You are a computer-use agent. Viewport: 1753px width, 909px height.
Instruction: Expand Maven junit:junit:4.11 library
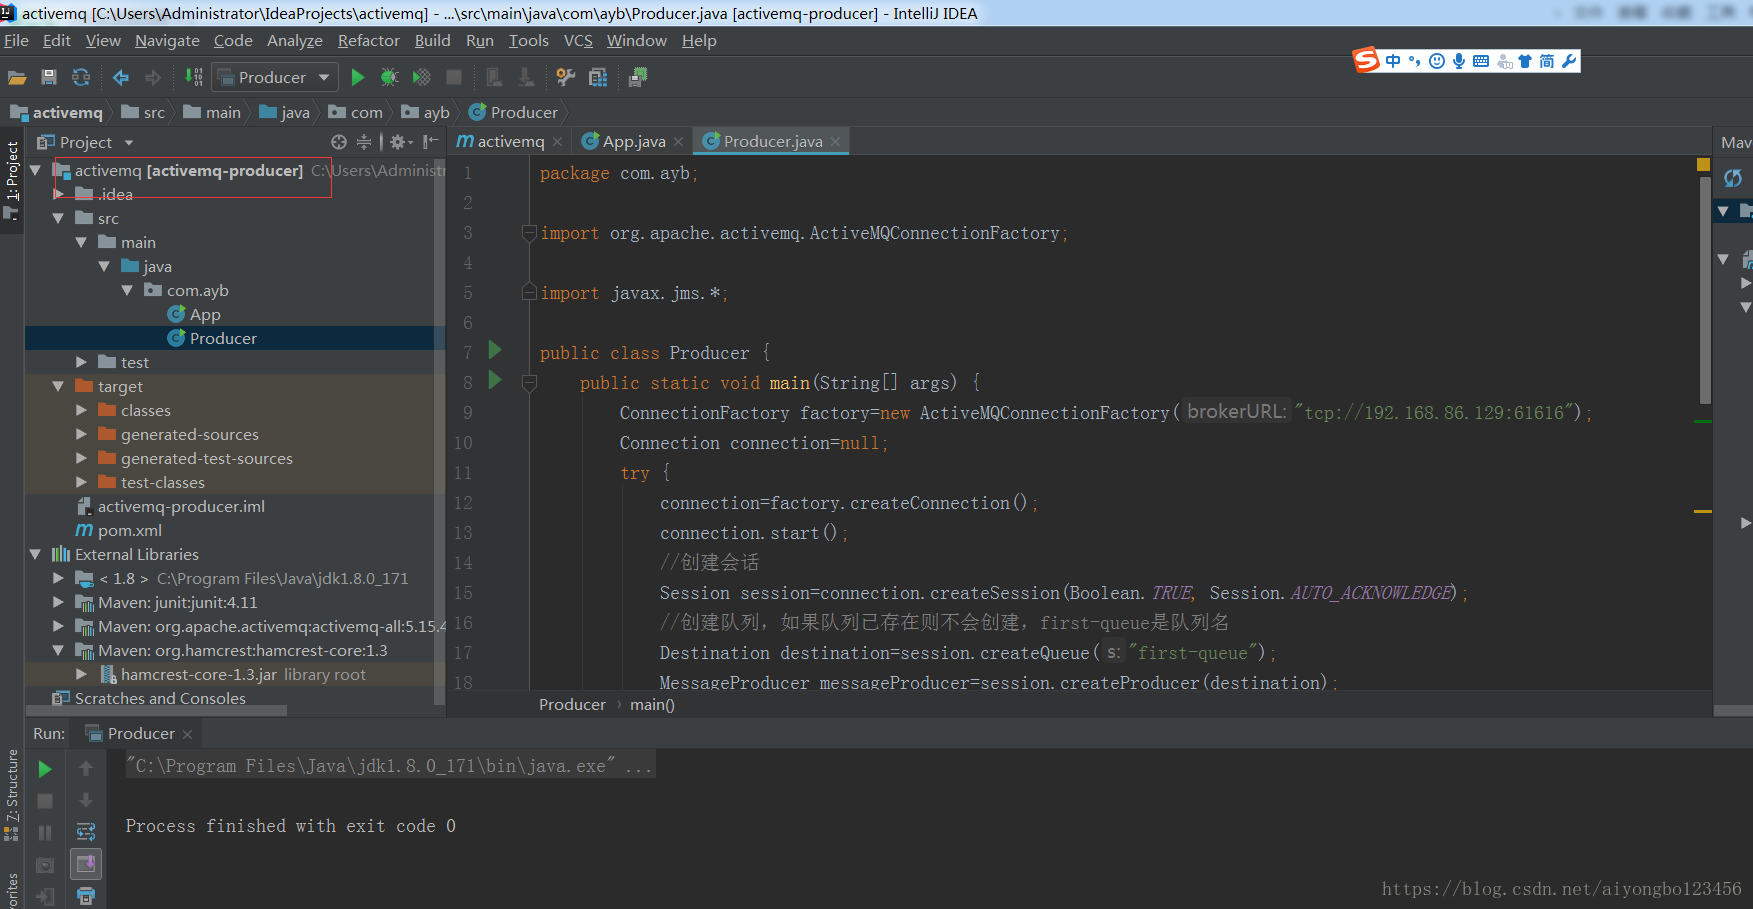click(58, 603)
